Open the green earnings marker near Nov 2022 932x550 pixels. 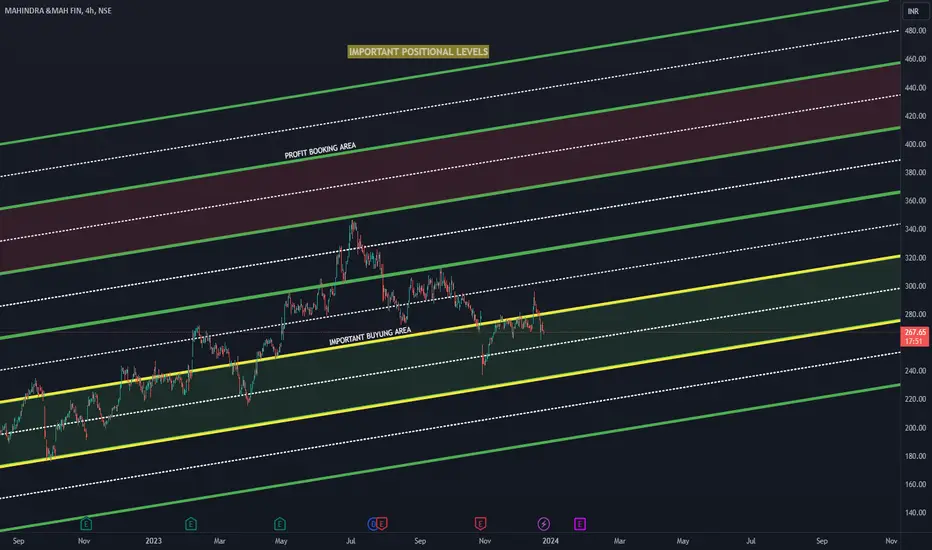[86, 524]
